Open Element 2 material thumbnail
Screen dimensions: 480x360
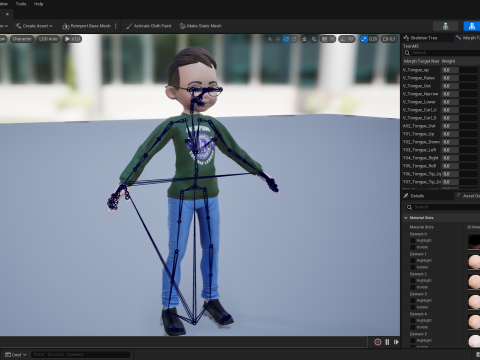point(474,281)
